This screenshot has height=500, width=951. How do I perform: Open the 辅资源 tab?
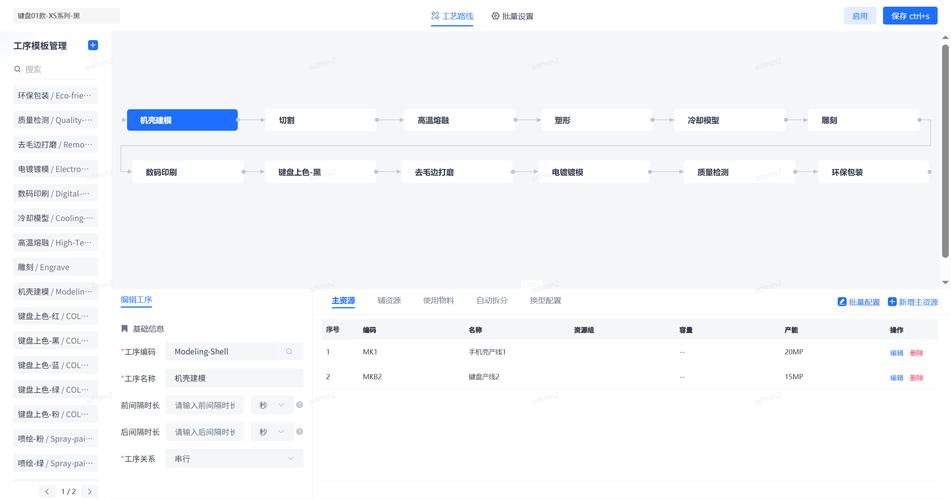389,300
